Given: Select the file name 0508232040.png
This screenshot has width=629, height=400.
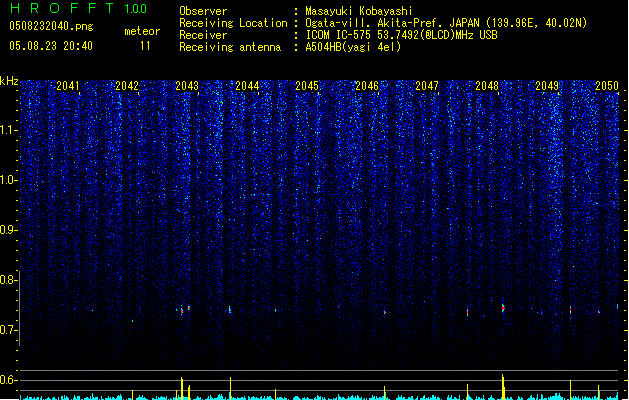Looking at the screenshot, I should click(51, 26).
